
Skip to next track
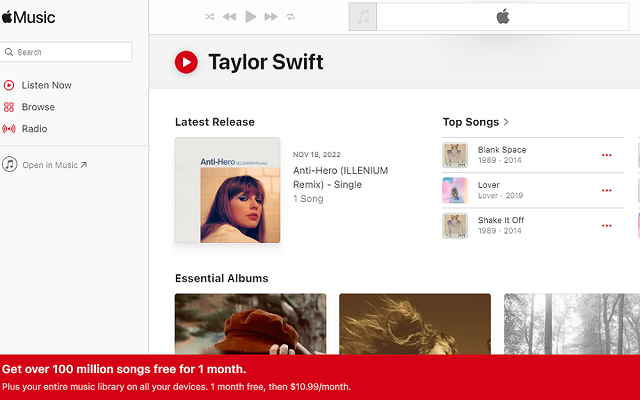point(271,17)
